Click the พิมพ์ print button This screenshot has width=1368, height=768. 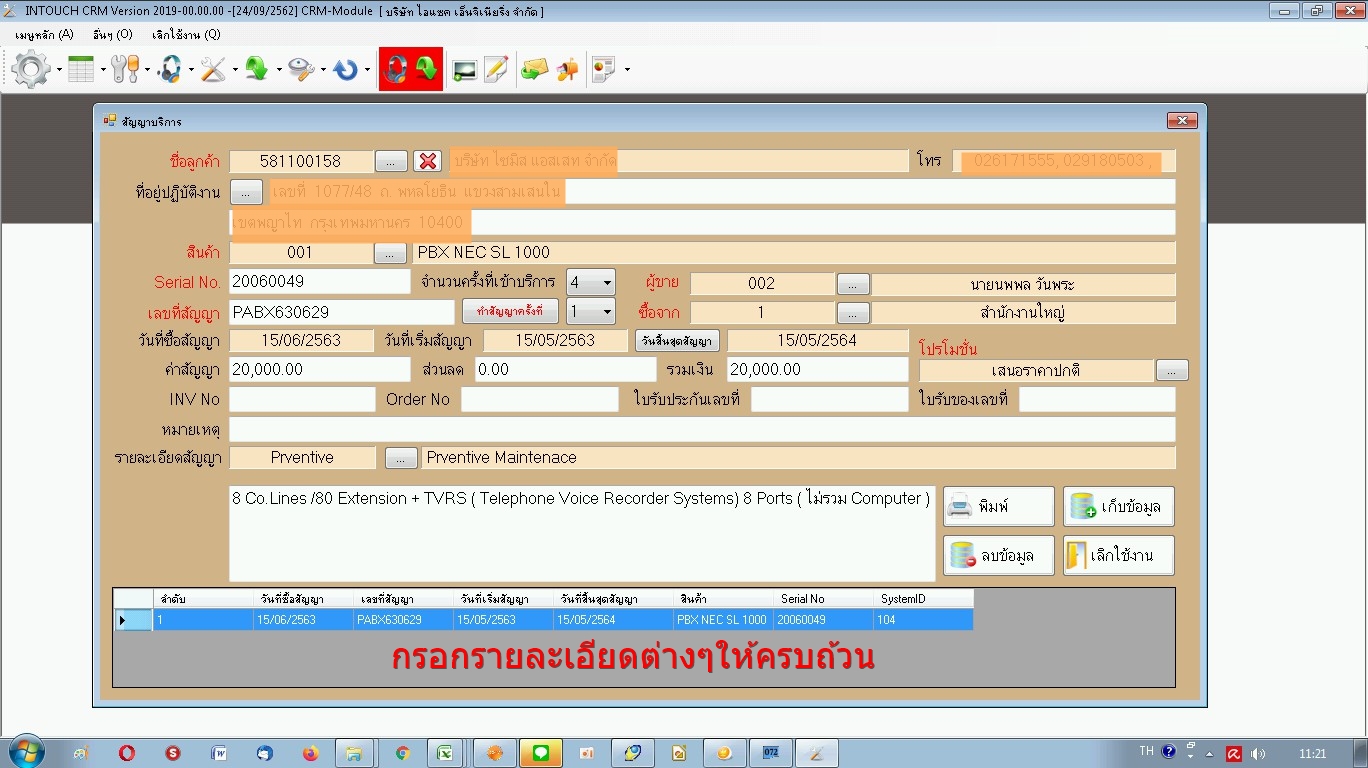(x=998, y=507)
